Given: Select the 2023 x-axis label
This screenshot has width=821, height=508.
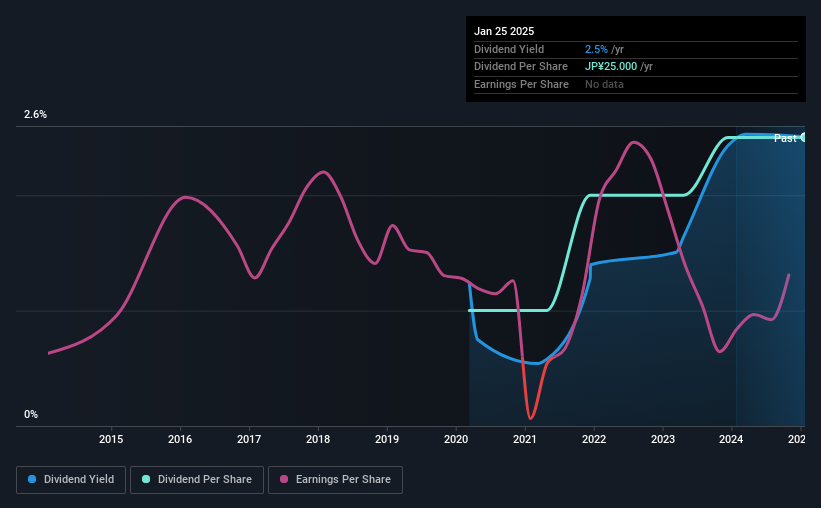Looking at the screenshot, I should pyautogui.click(x=663, y=439).
